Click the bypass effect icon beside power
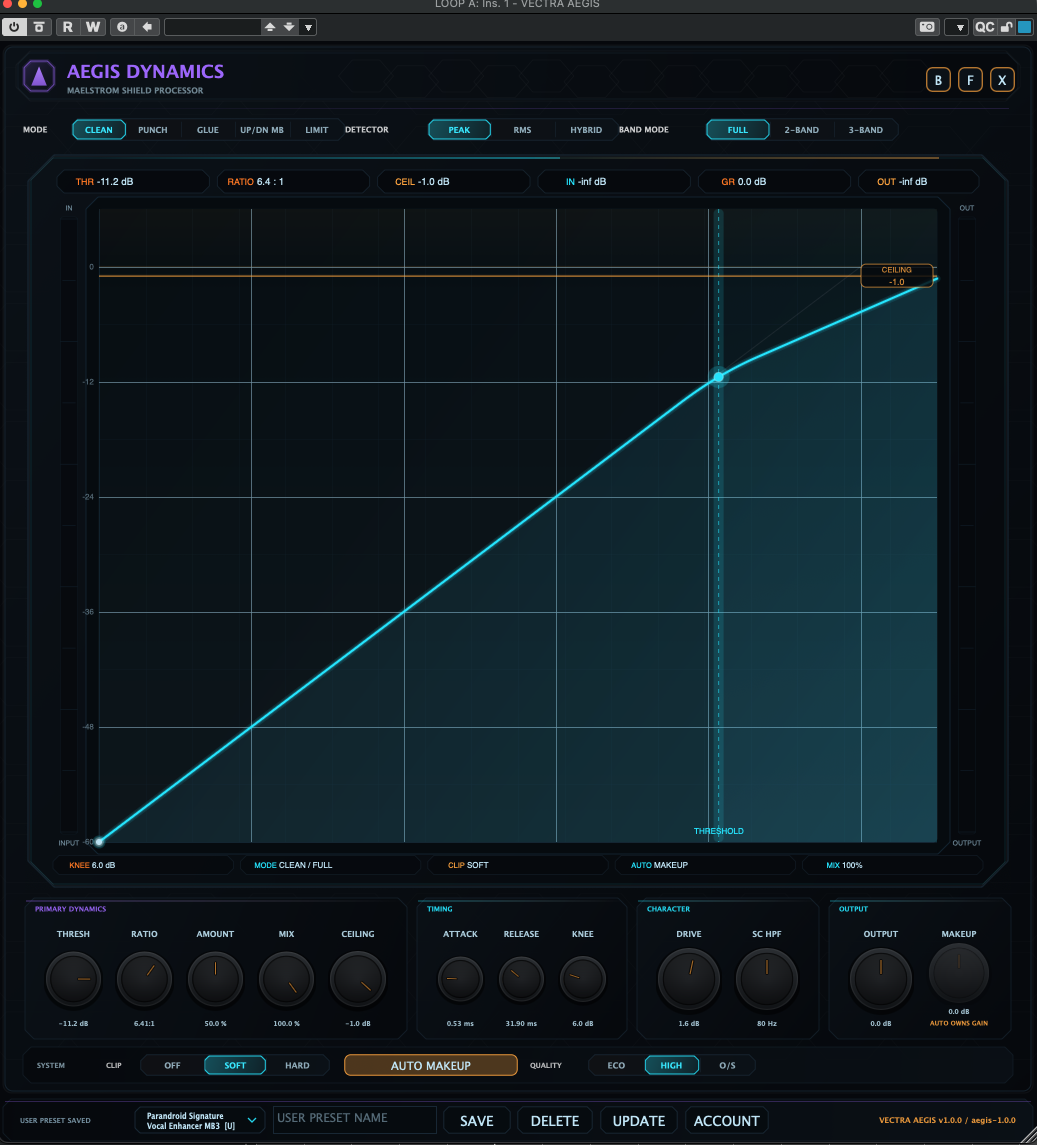This screenshot has width=1037, height=1145. [39, 27]
